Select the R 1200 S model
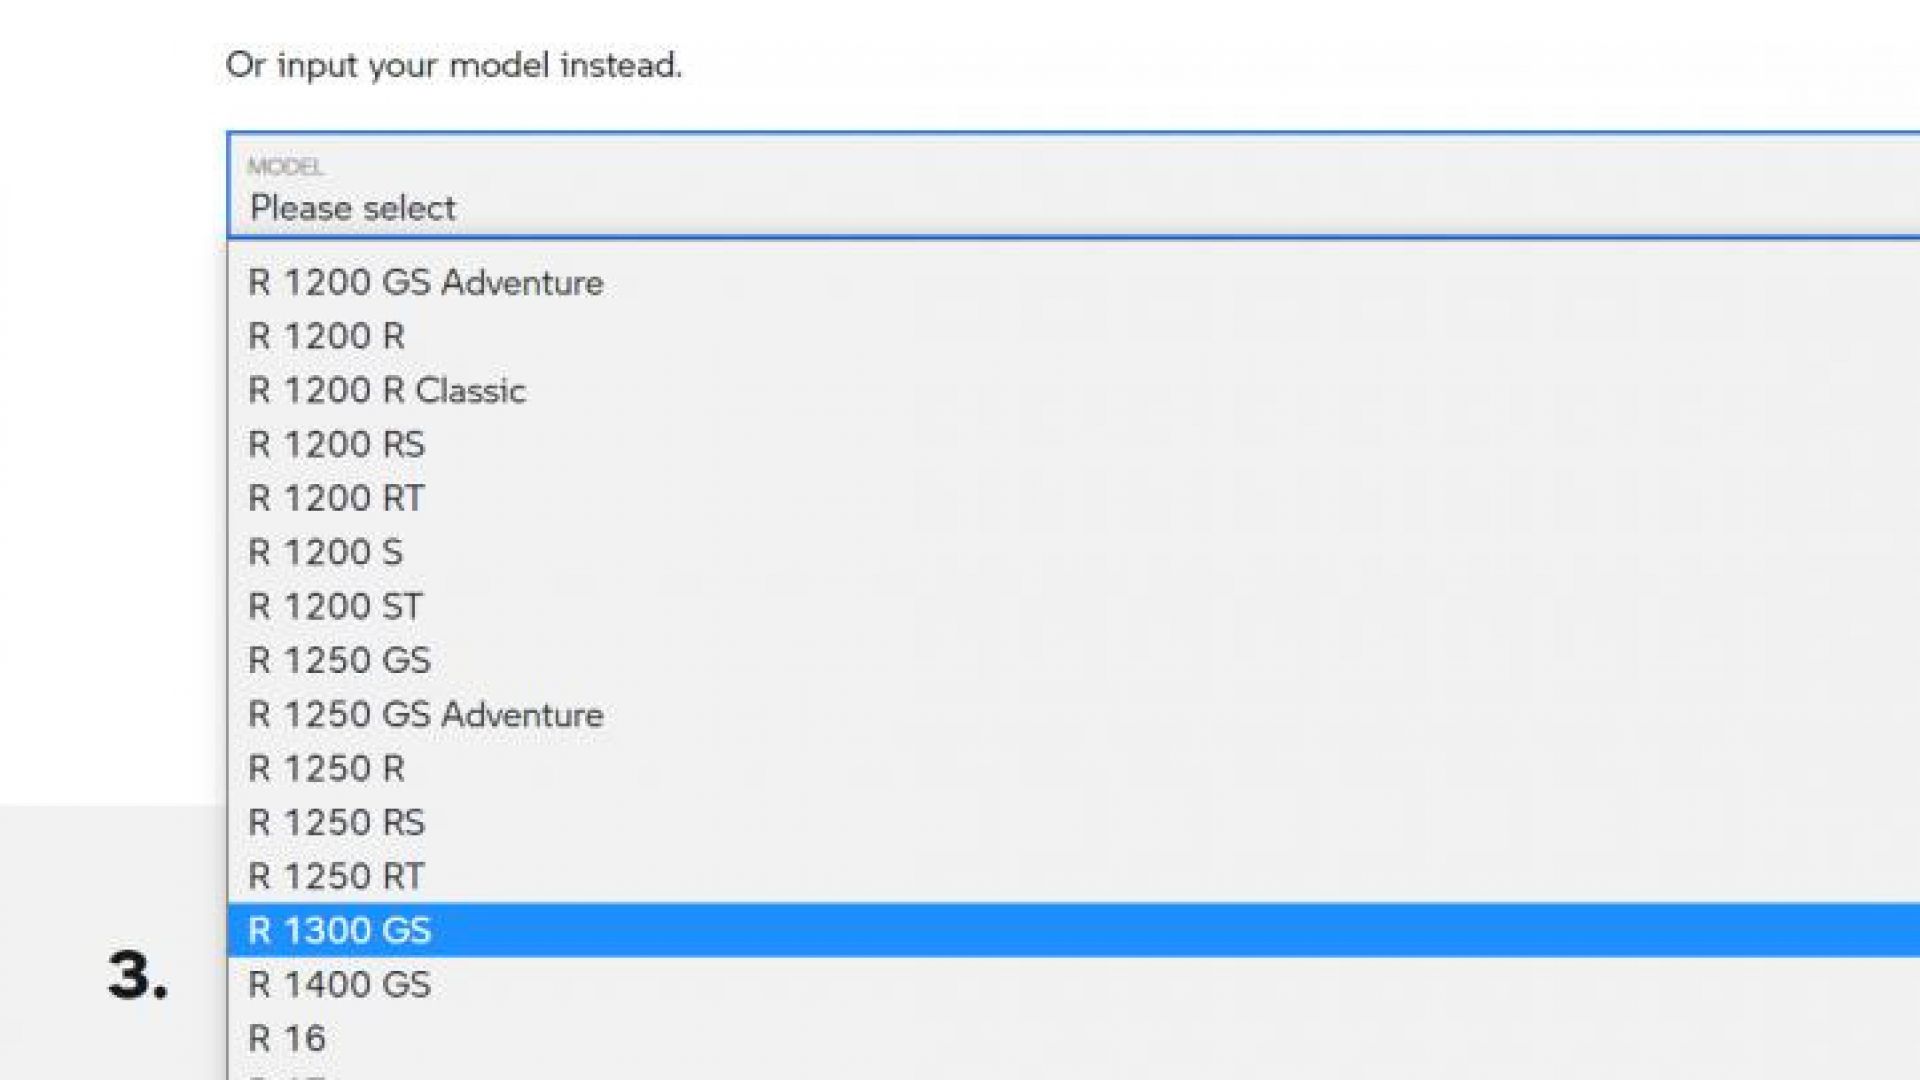1920x1080 pixels. (325, 553)
